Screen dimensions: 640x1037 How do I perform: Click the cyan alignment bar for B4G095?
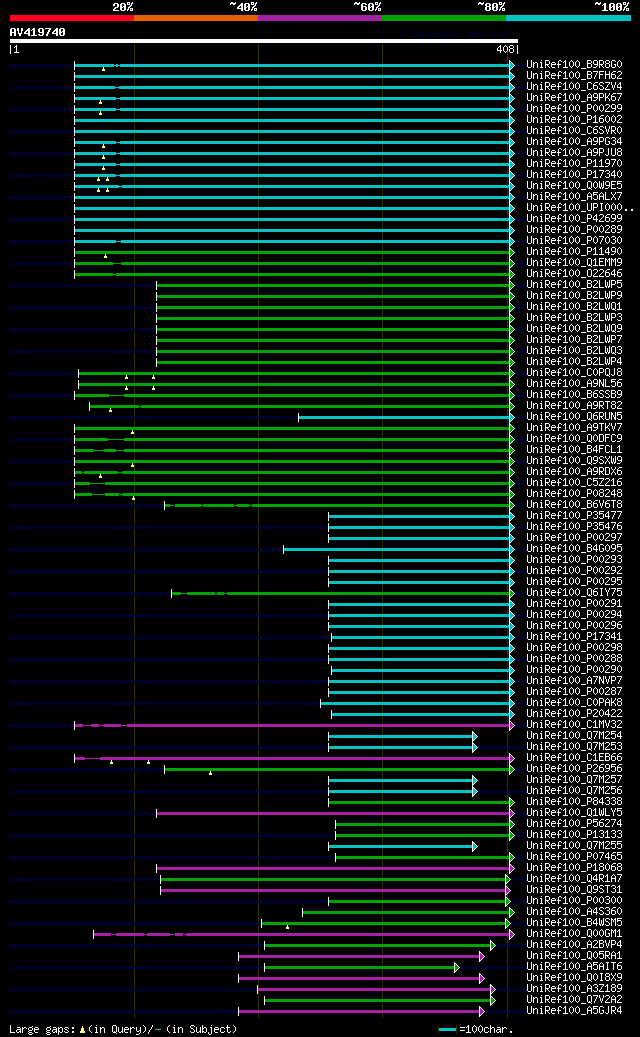(397, 549)
